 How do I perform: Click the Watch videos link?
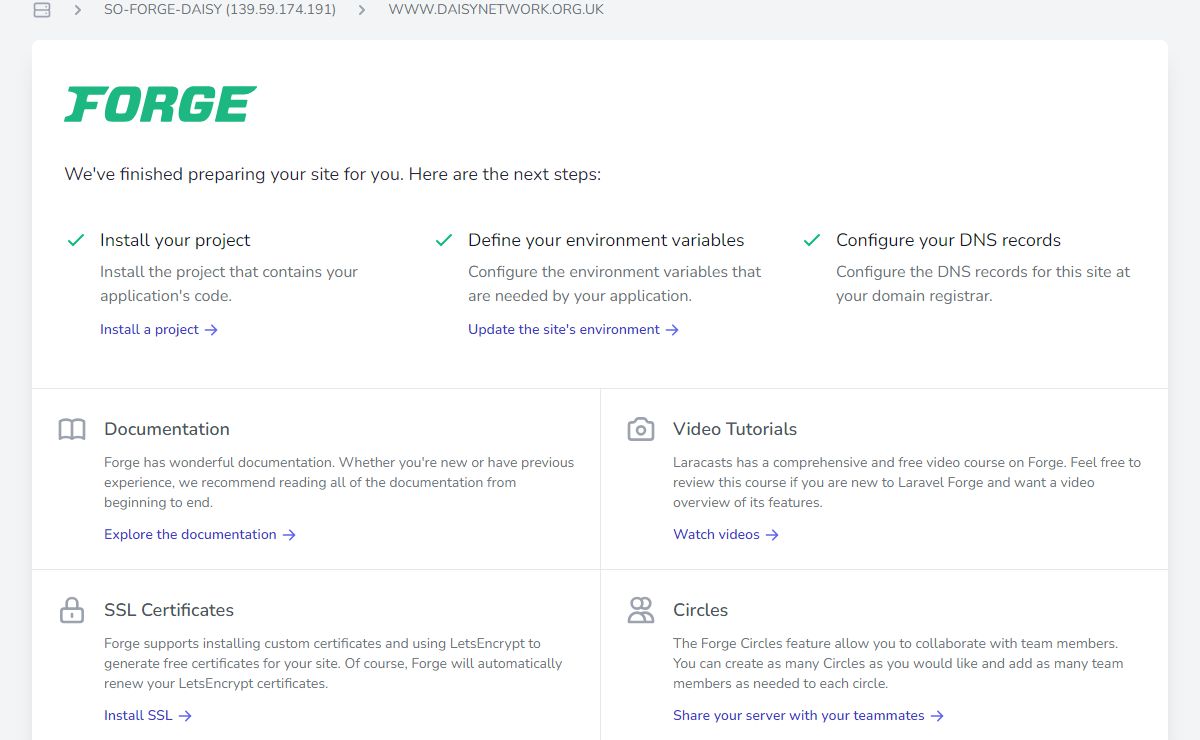726,534
